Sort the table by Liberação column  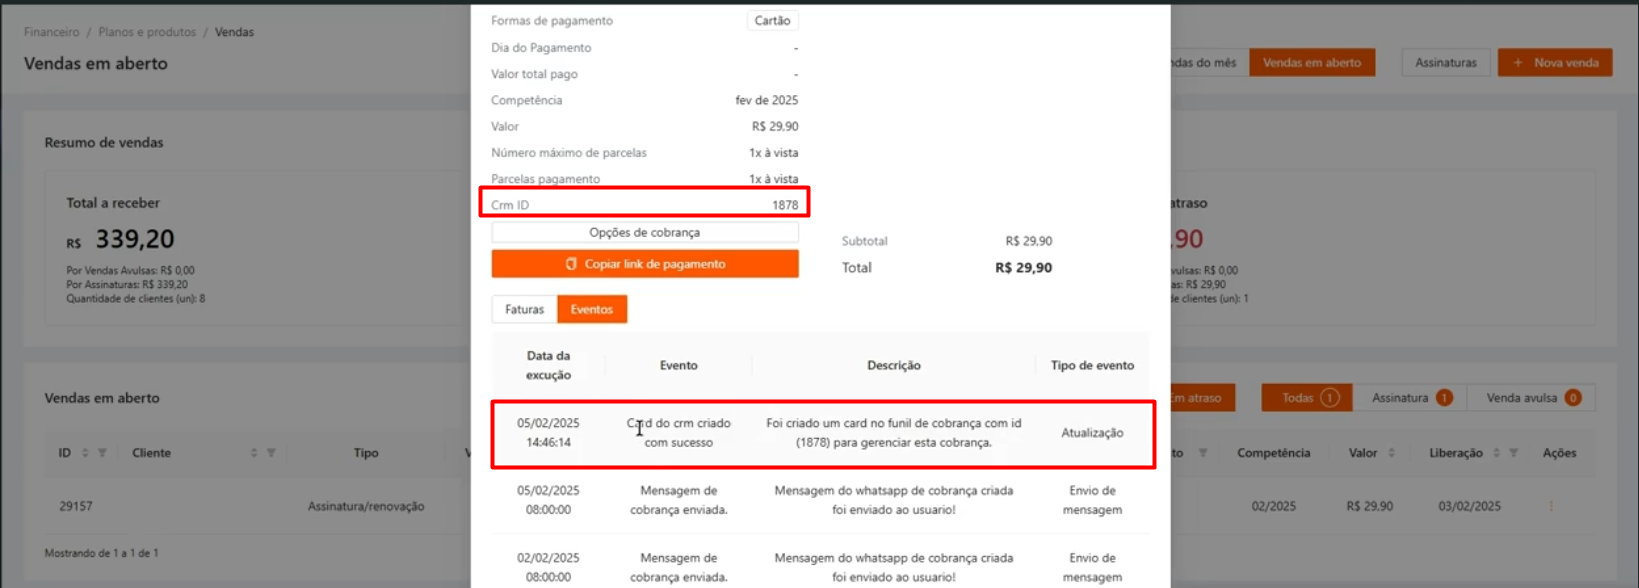pyautogui.click(x=1496, y=453)
